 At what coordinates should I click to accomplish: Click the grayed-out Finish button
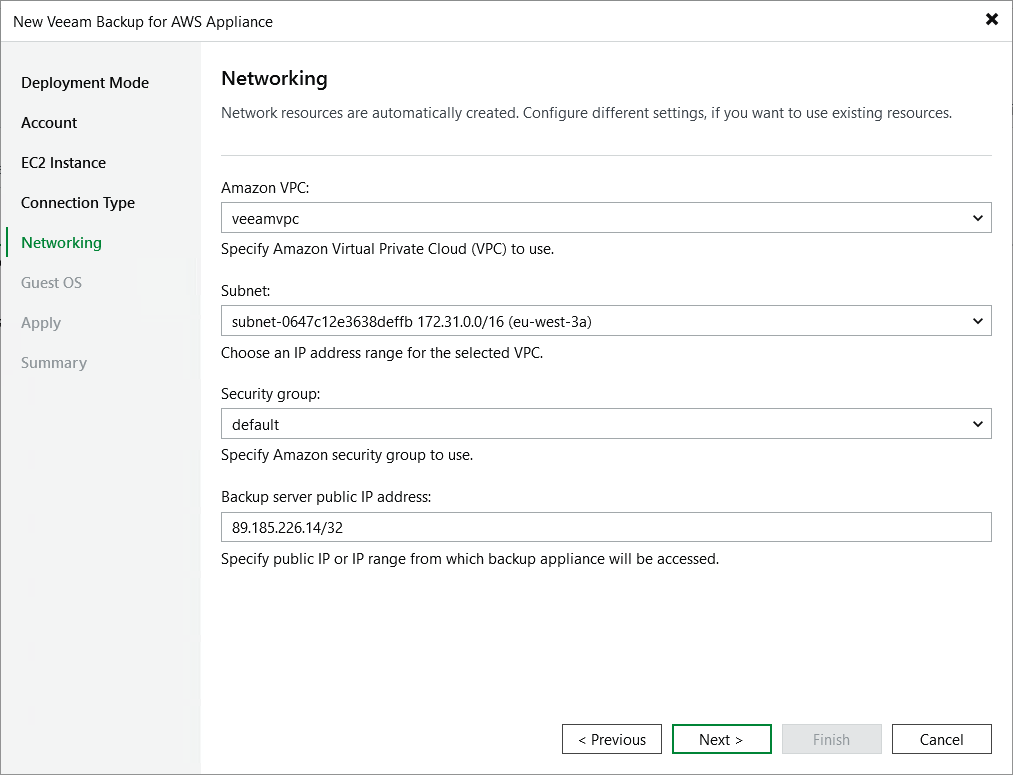click(831, 739)
